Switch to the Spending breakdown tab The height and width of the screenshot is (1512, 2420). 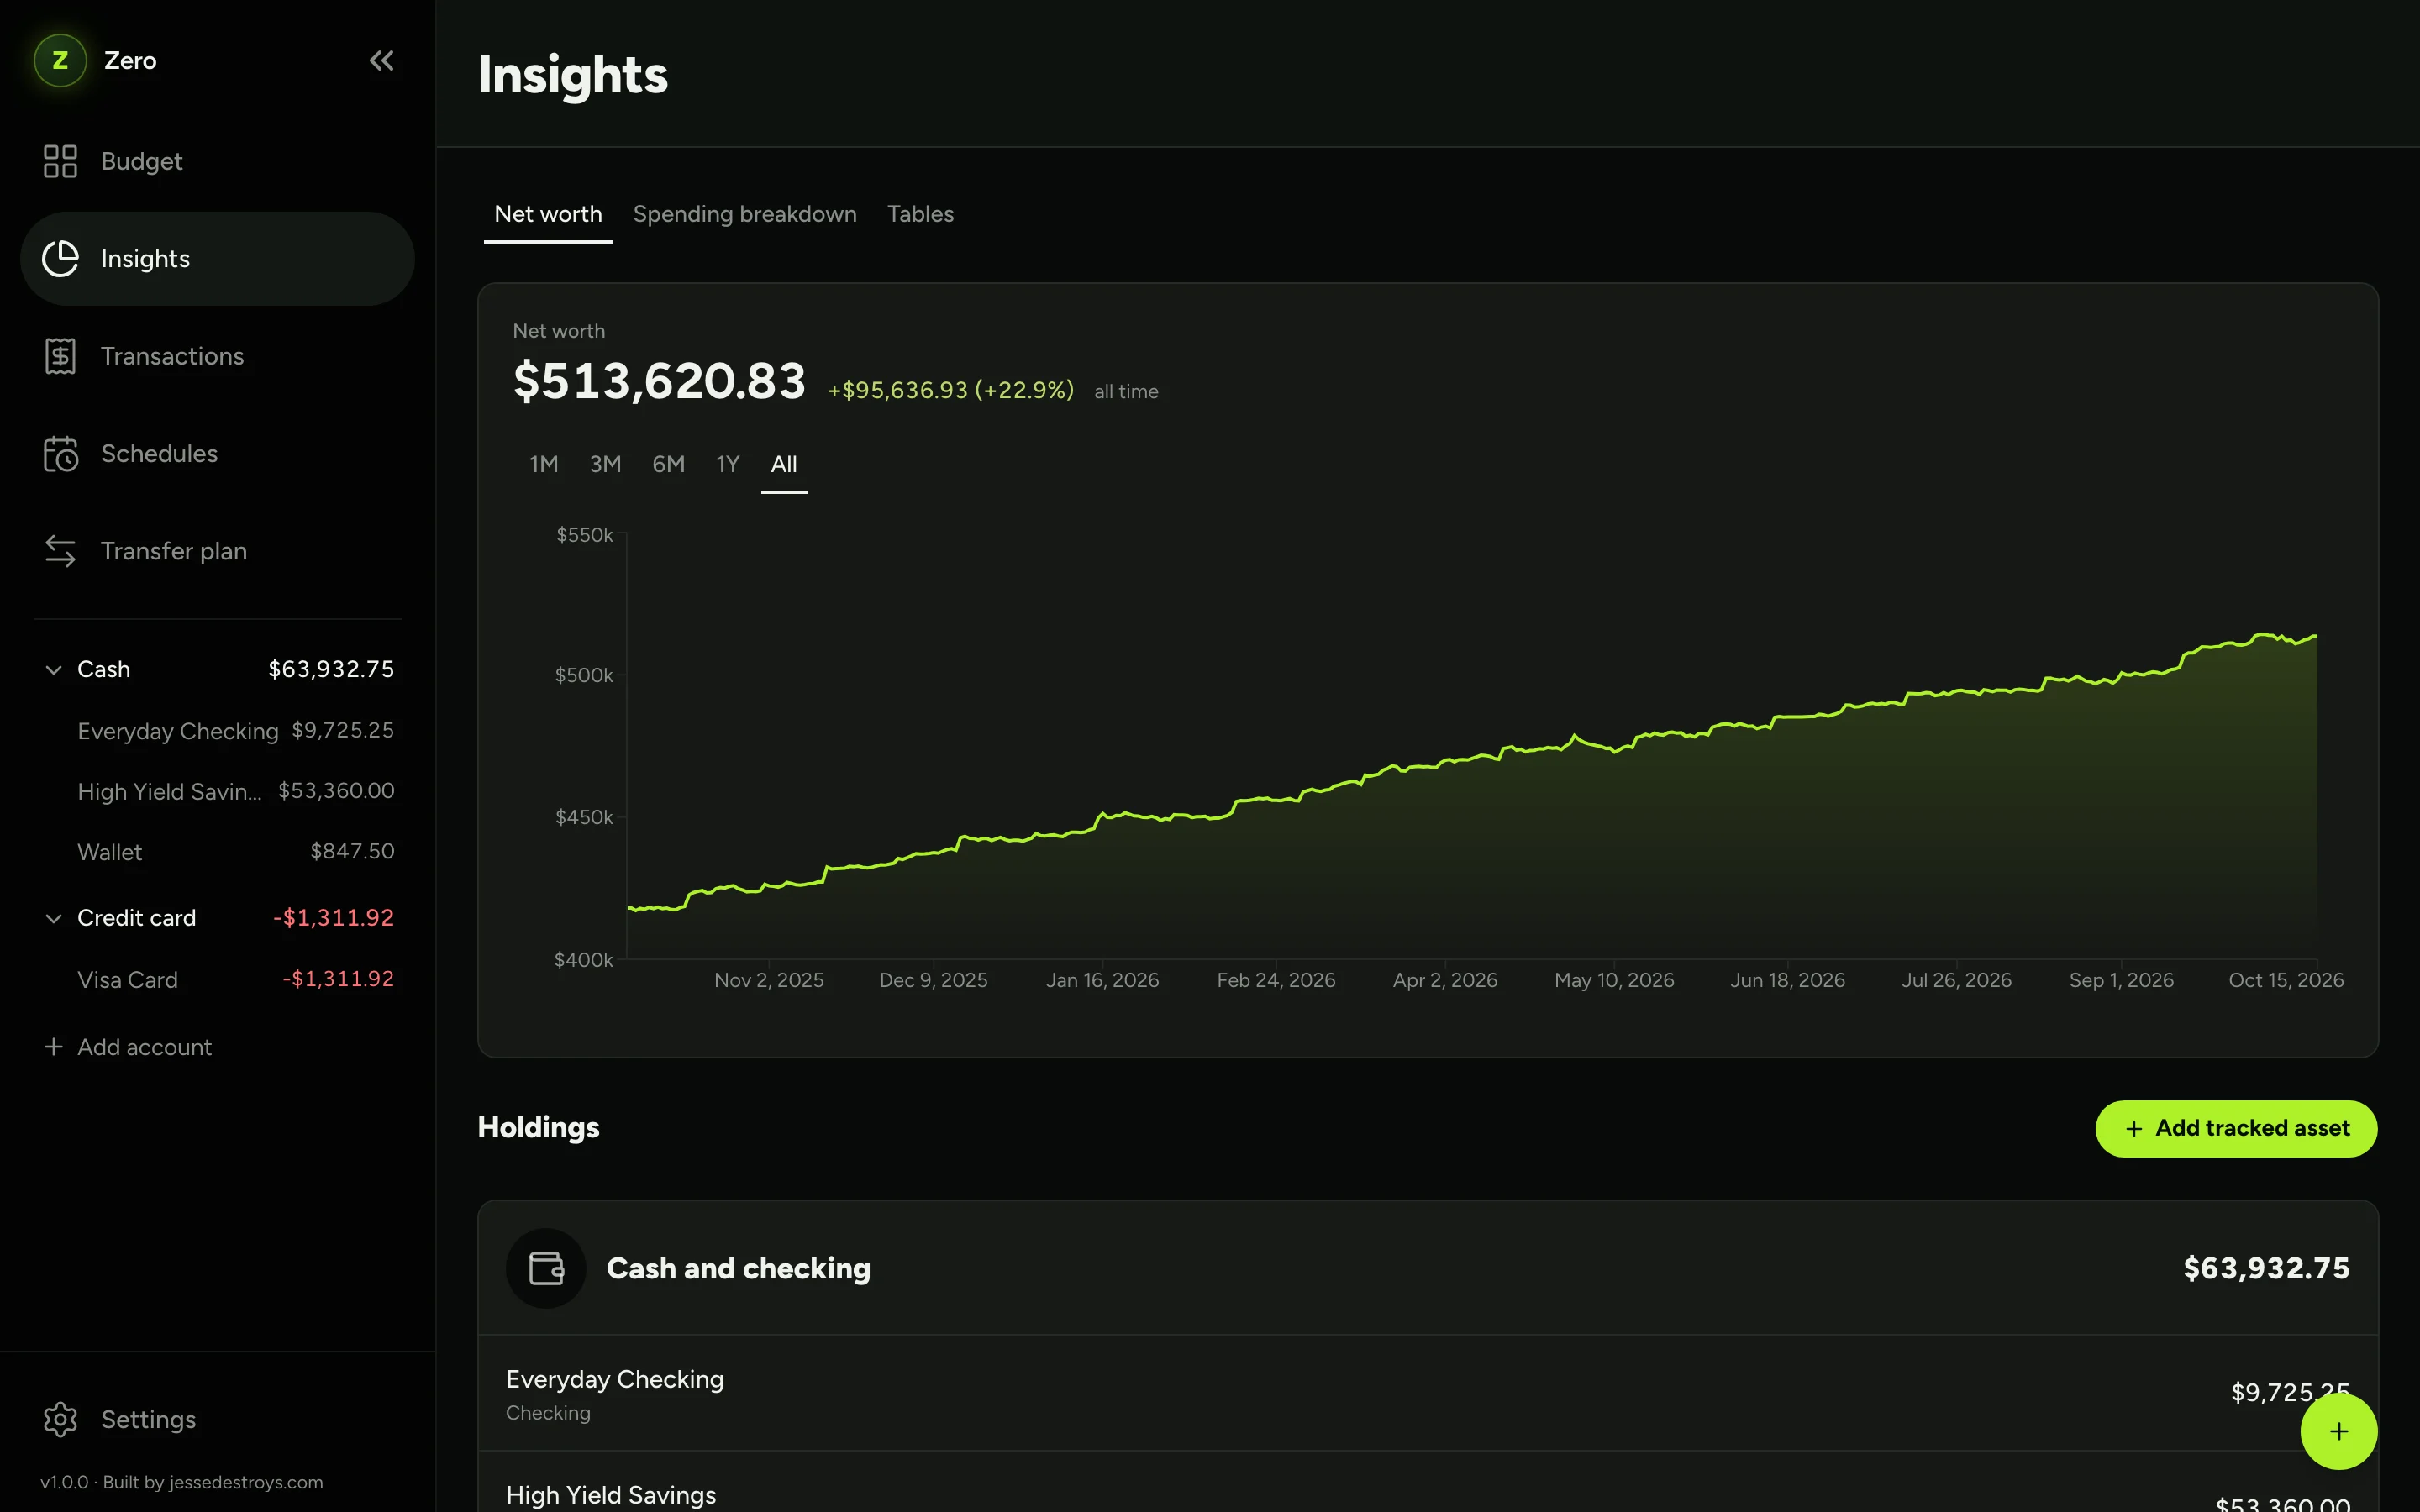pyautogui.click(x=745, y=214)
